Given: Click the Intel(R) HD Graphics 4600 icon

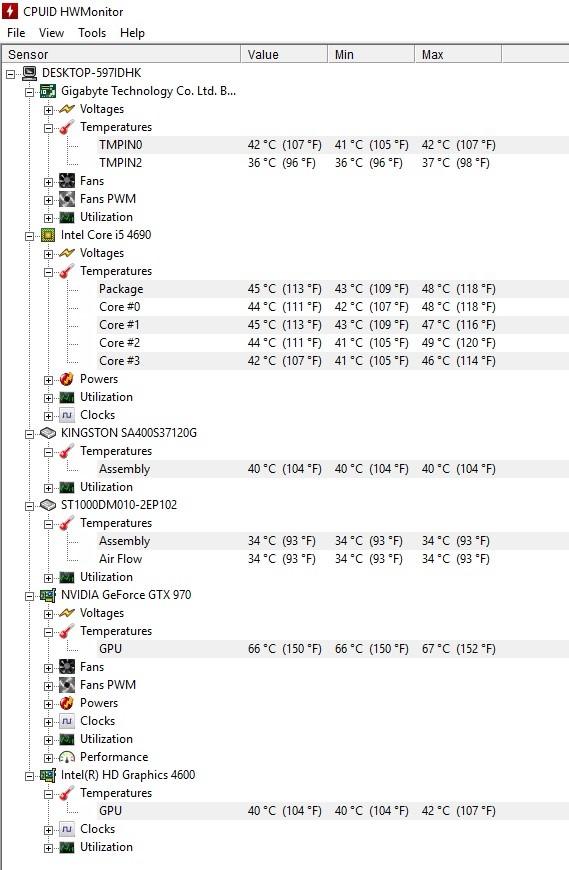Looking at the screenshot, I should tap(48, 775).
